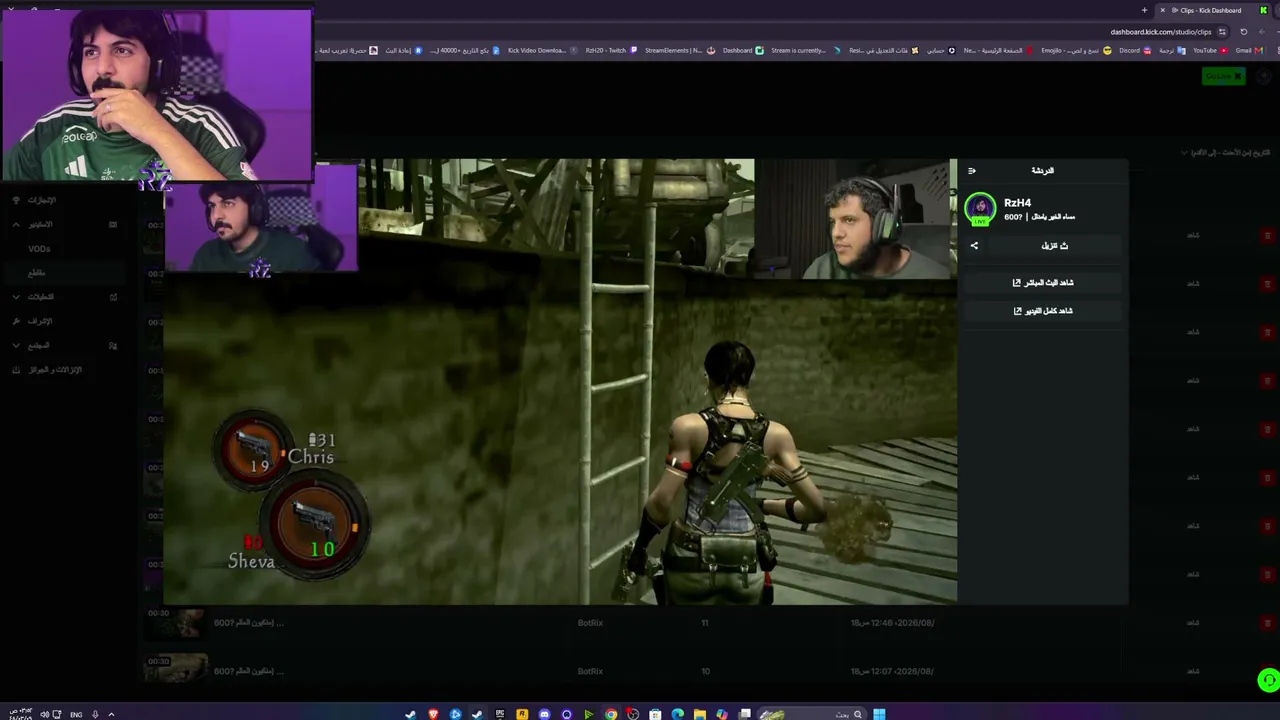Viewport: 1280px width, 720px height.
Task: Show hidden system tray icons
Action: [111, 714]
